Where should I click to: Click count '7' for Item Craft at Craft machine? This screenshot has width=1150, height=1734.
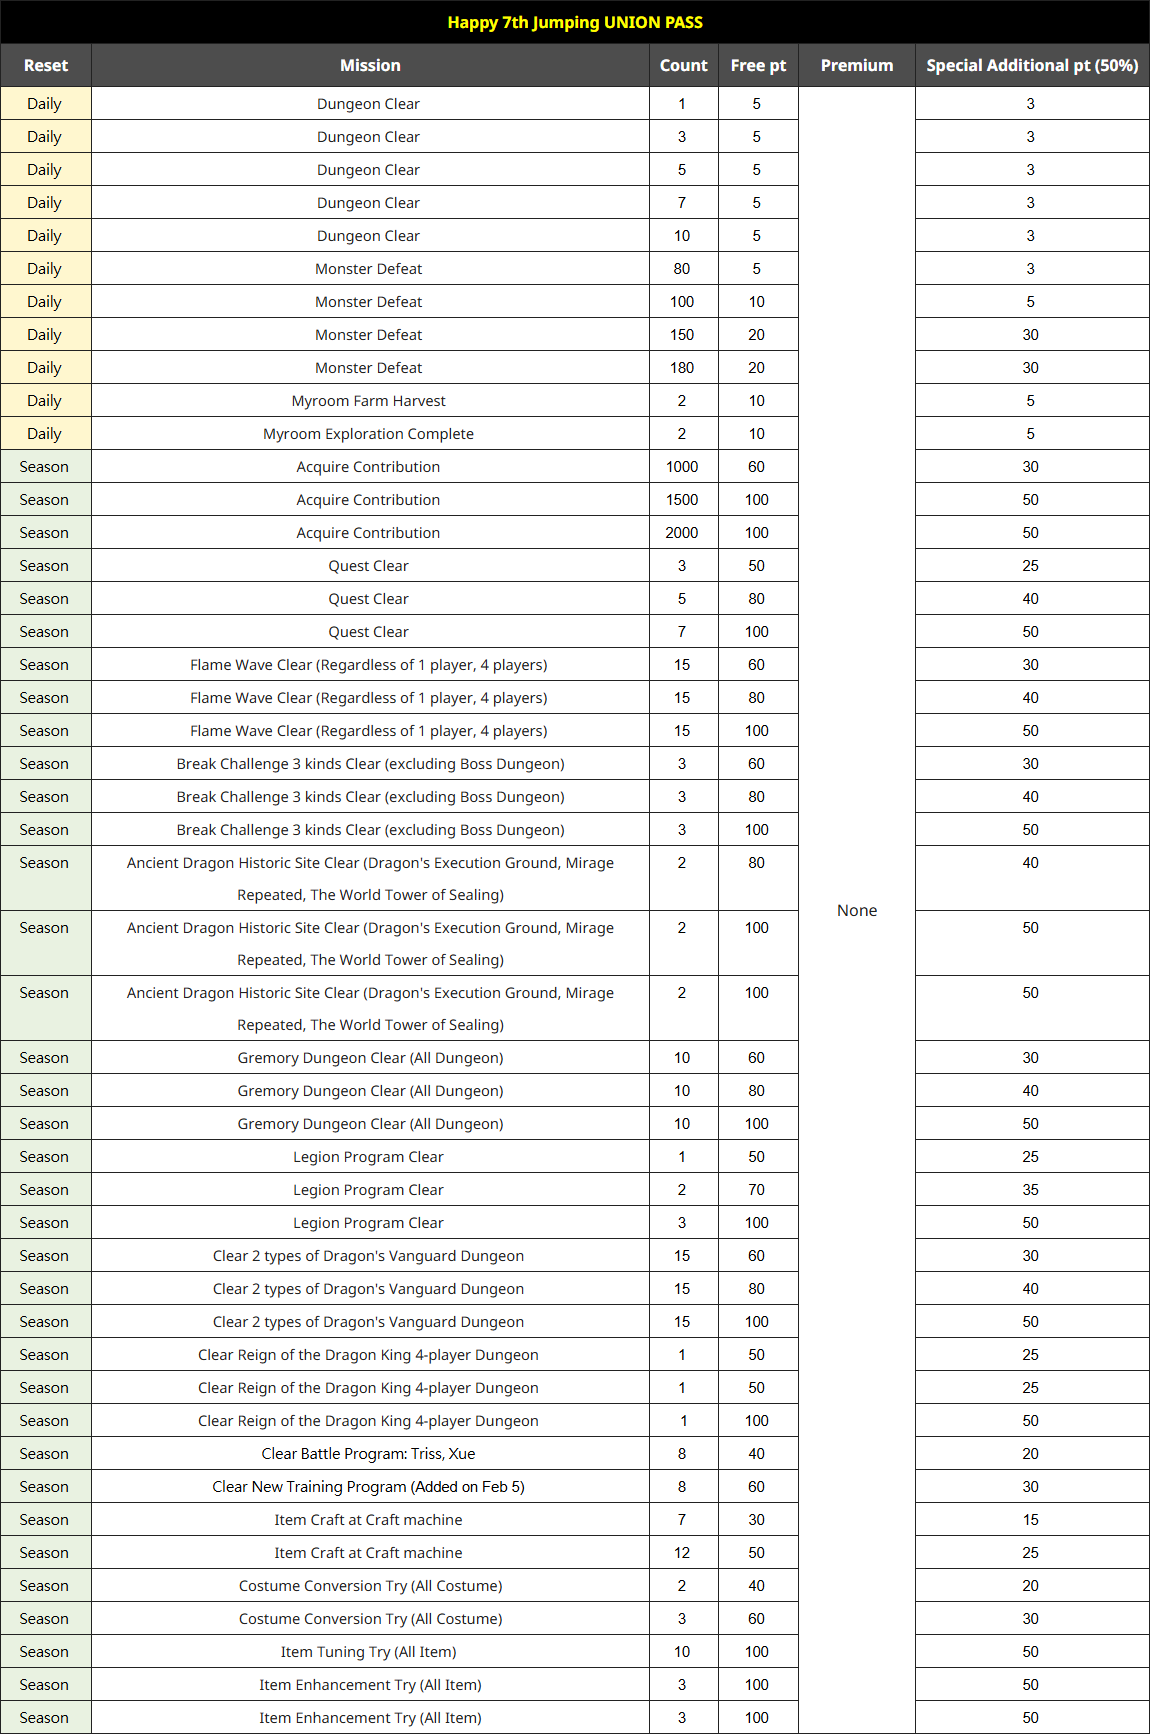pos(682,1520)
